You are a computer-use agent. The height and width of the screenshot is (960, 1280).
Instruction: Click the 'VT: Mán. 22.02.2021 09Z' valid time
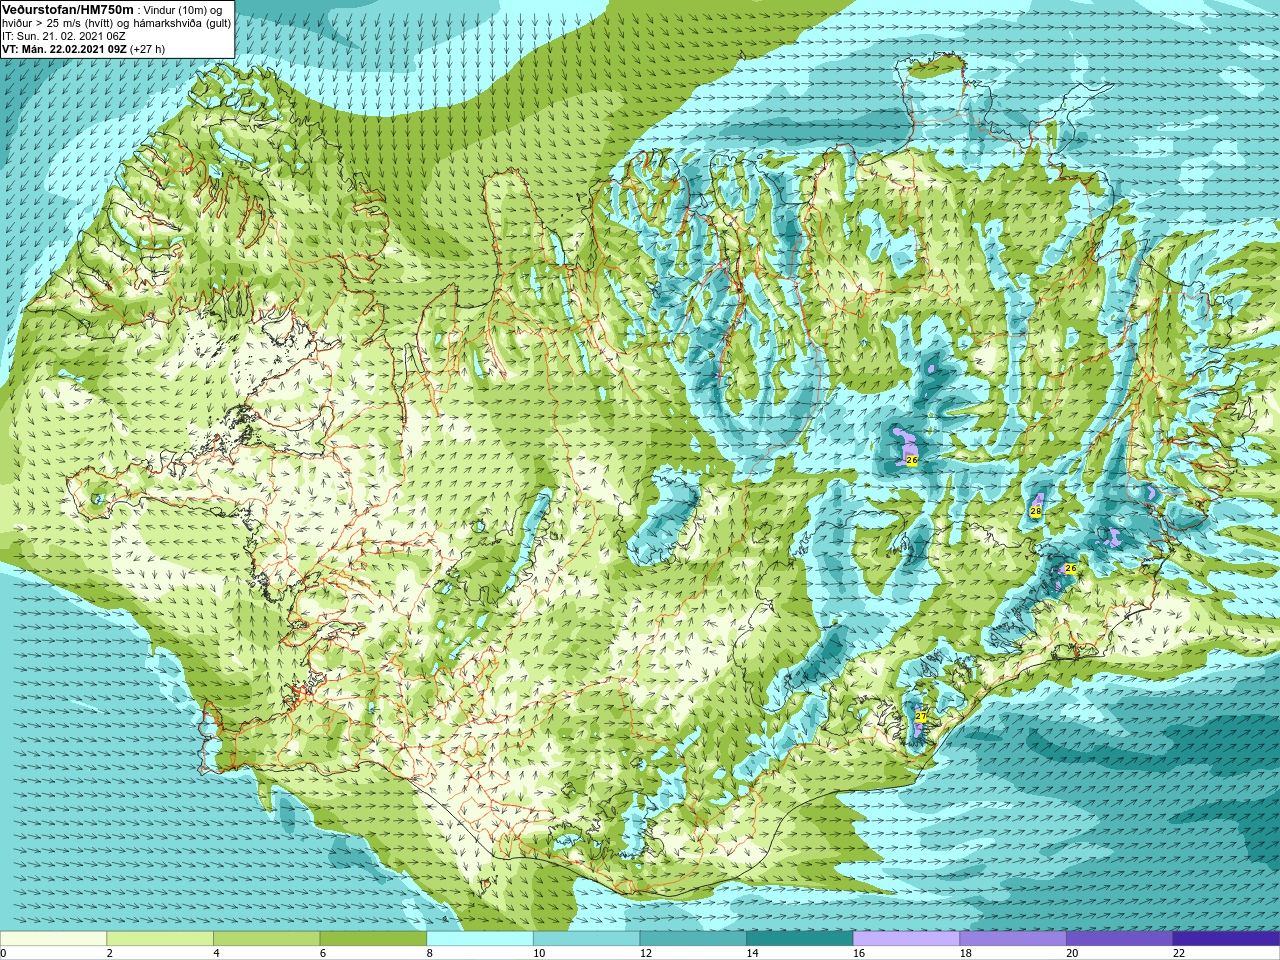tap(64, 49)
